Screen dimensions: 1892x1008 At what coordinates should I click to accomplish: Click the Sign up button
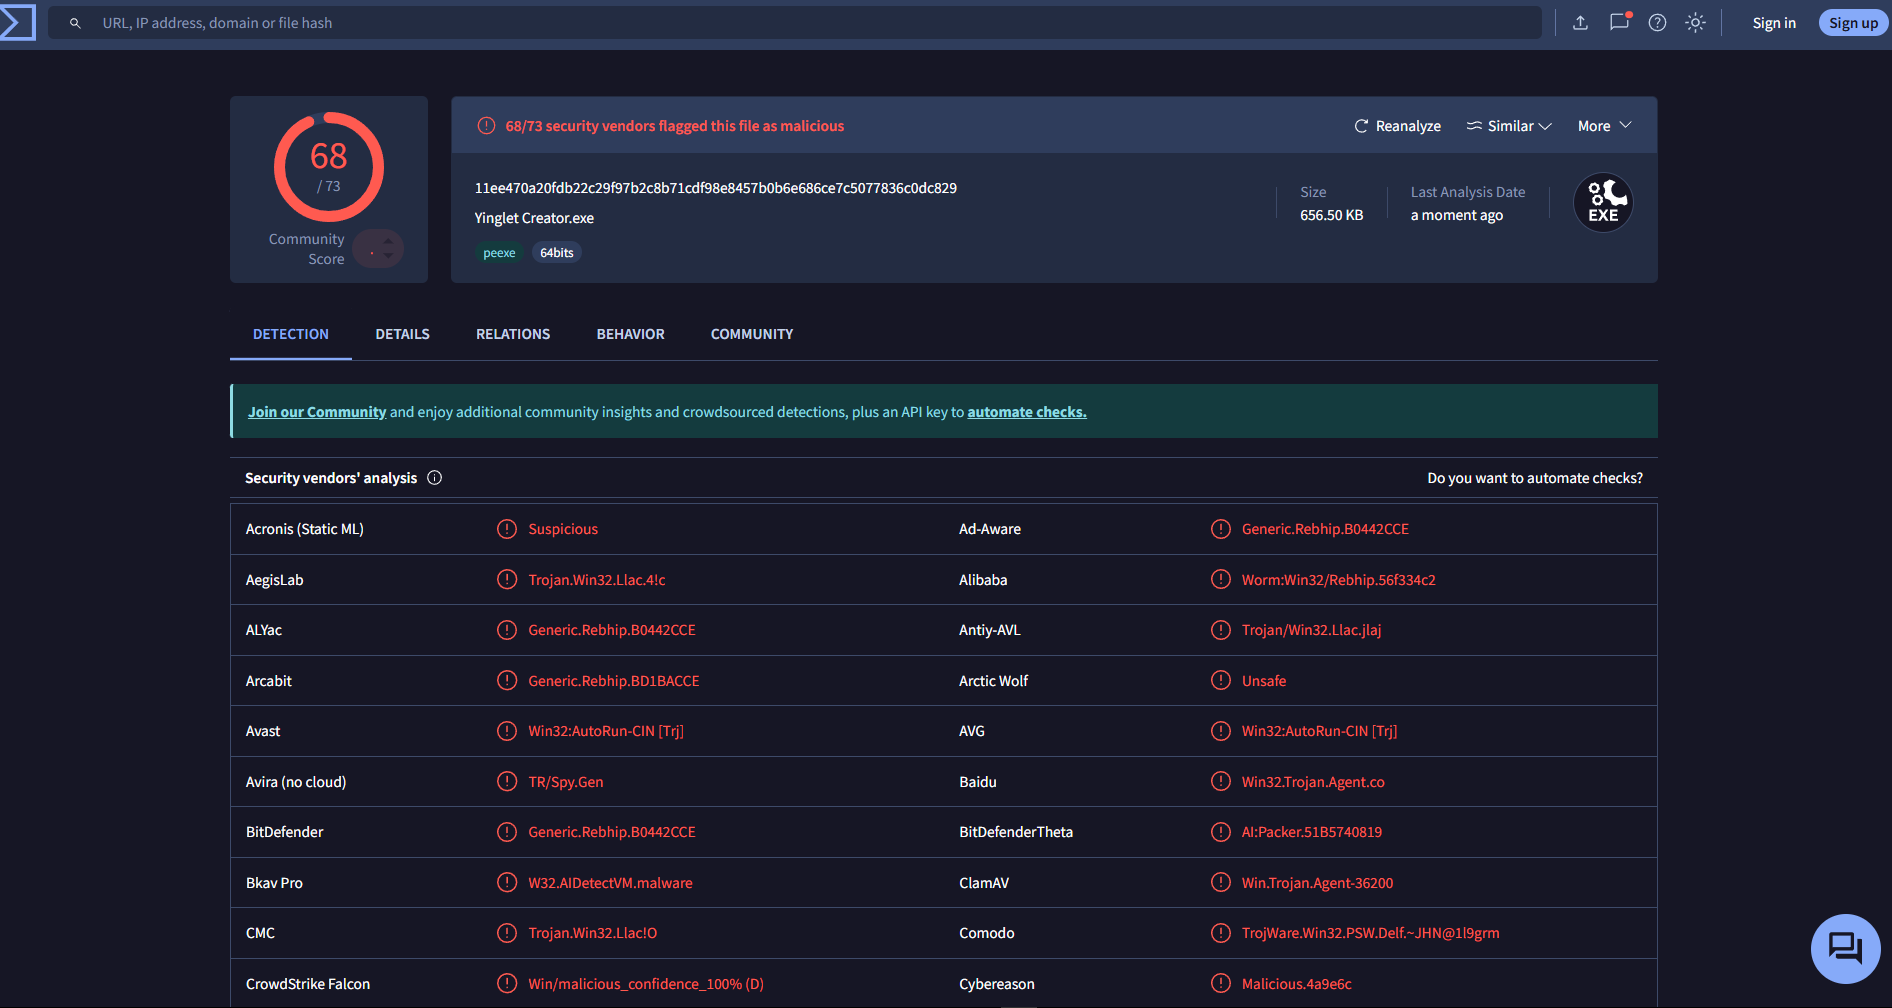1853,23
